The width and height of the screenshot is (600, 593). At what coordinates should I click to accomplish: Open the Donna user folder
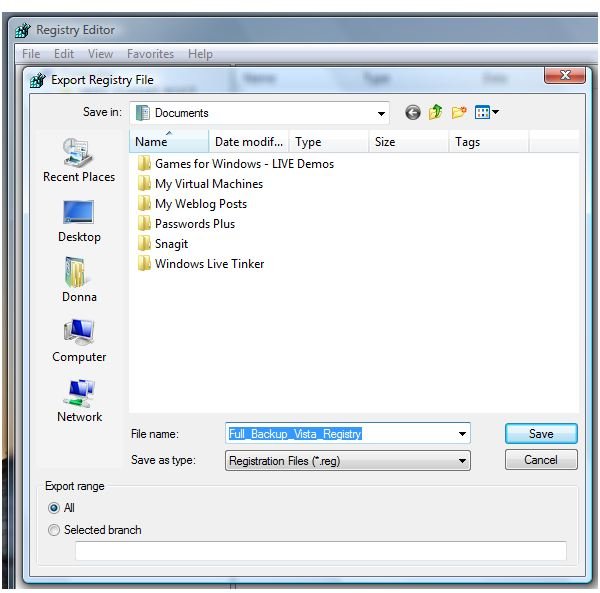point(79,280)
